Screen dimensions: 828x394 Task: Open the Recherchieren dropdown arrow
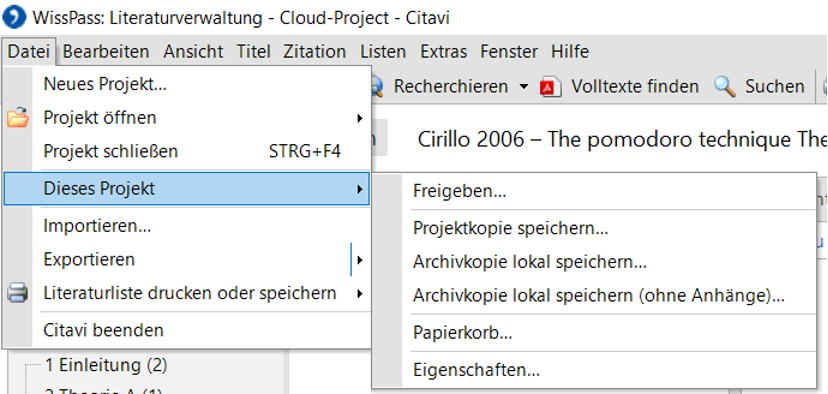click(x=523, y=87)
